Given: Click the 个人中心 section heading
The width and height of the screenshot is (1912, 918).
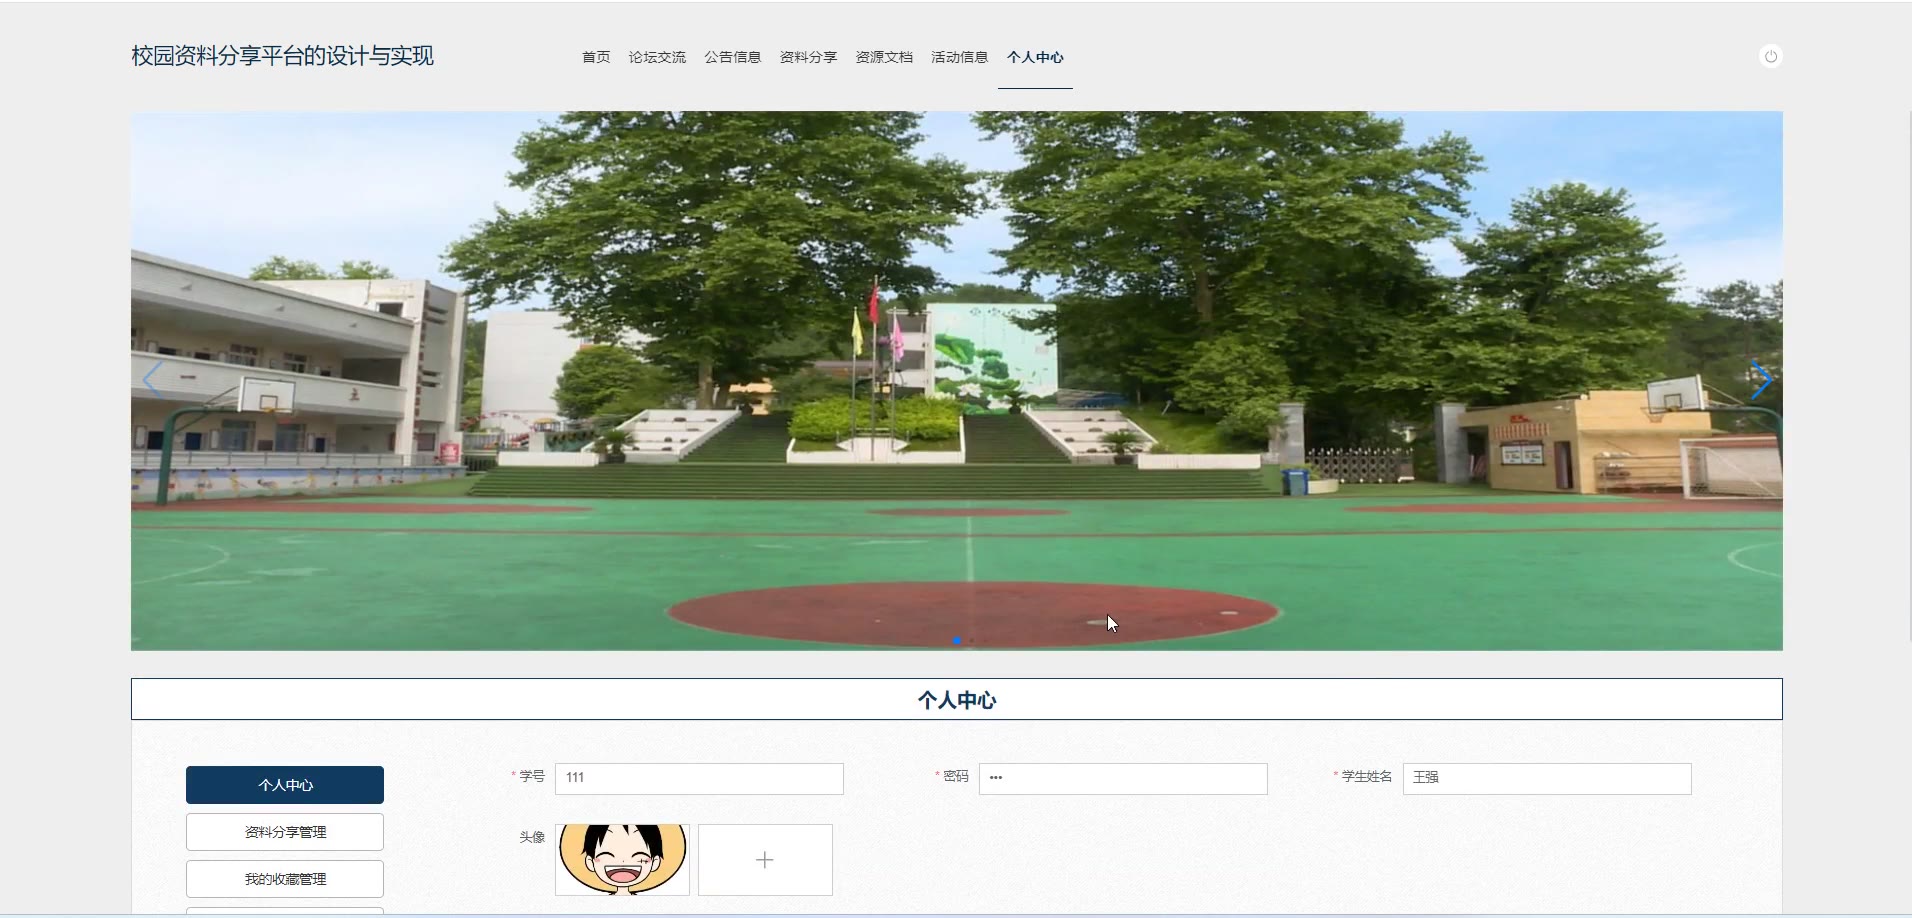Looking at the screenshot, I should click(957, 700).
